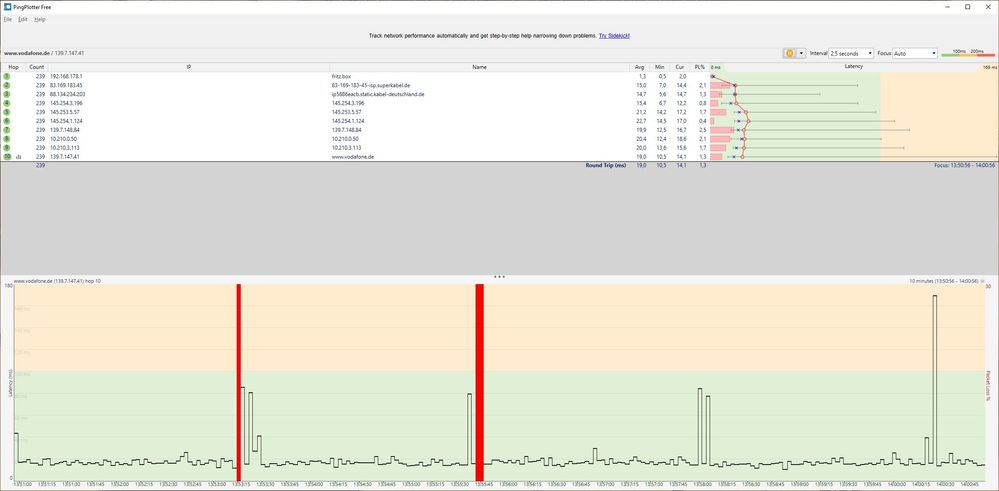This screenshot has height=491, width=999.
Task: Select hop 5 green circle icon
Action: click(7, 112)
